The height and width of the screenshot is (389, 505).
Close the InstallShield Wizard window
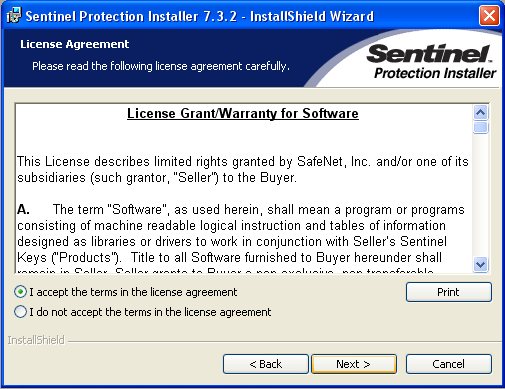click(489, 15)
